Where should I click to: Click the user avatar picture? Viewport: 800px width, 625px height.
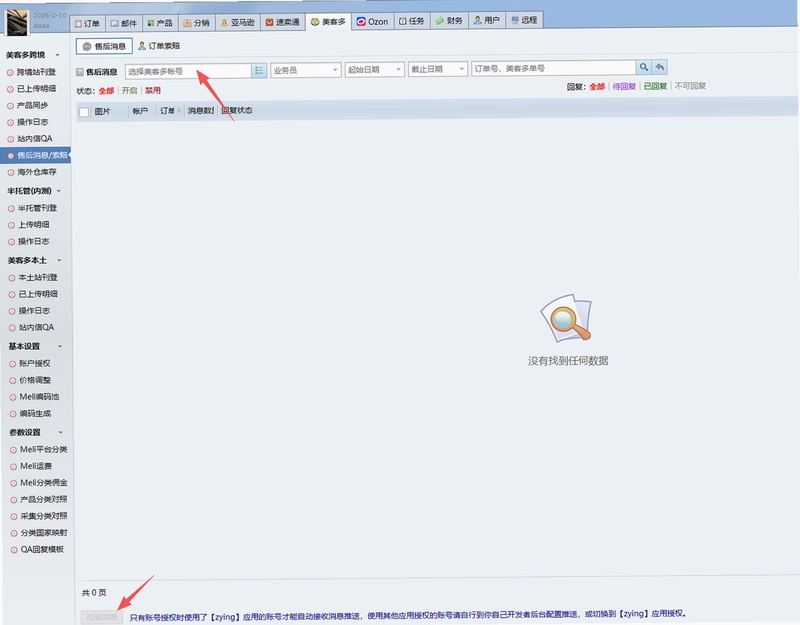tap(17, 23)
